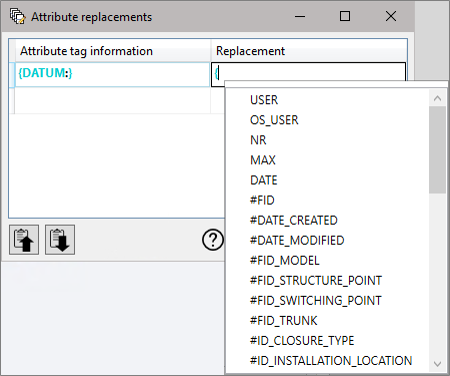This screenshot has height=376, width=450.
Task: Click the list scrollbar up arrow
Action: coord(438,98)
